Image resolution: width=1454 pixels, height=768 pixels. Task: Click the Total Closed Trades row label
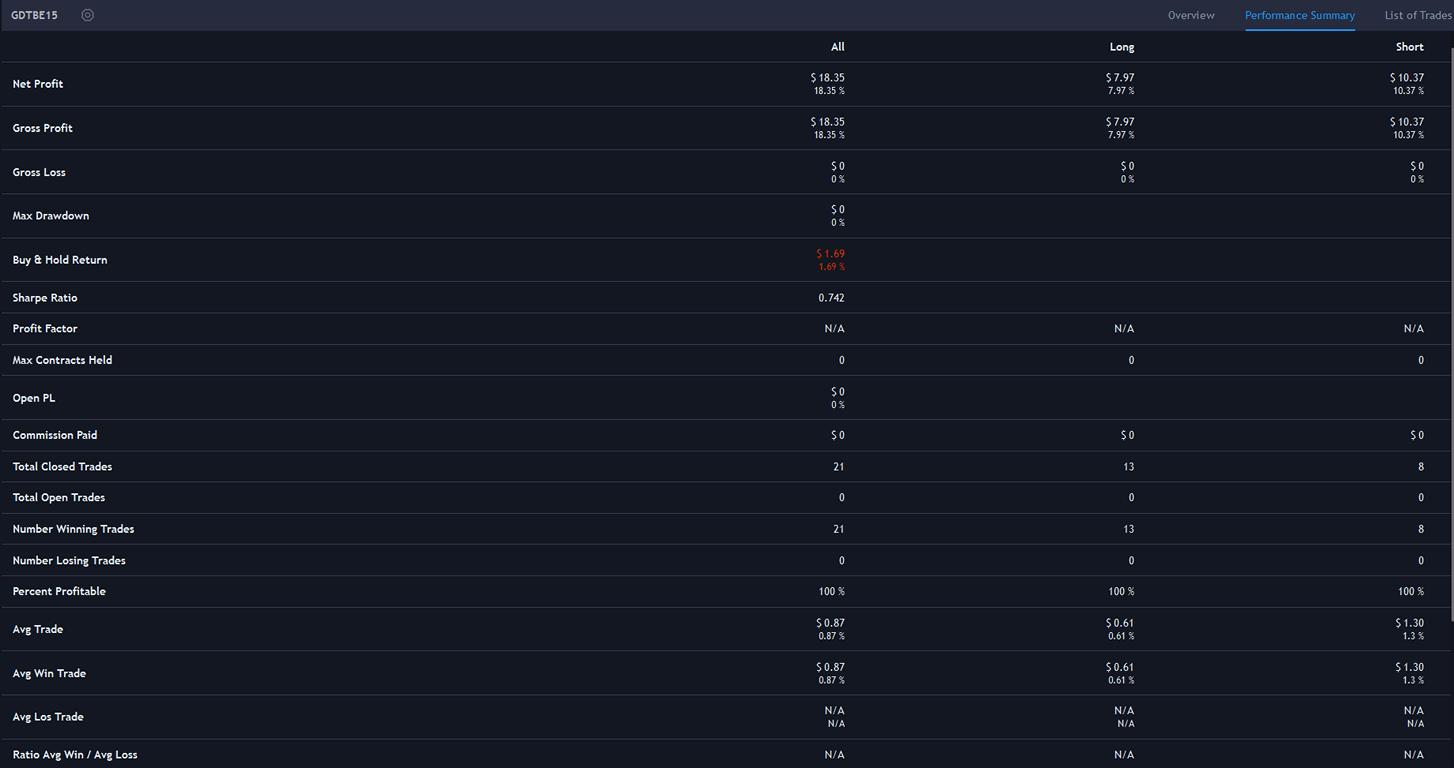62,467
